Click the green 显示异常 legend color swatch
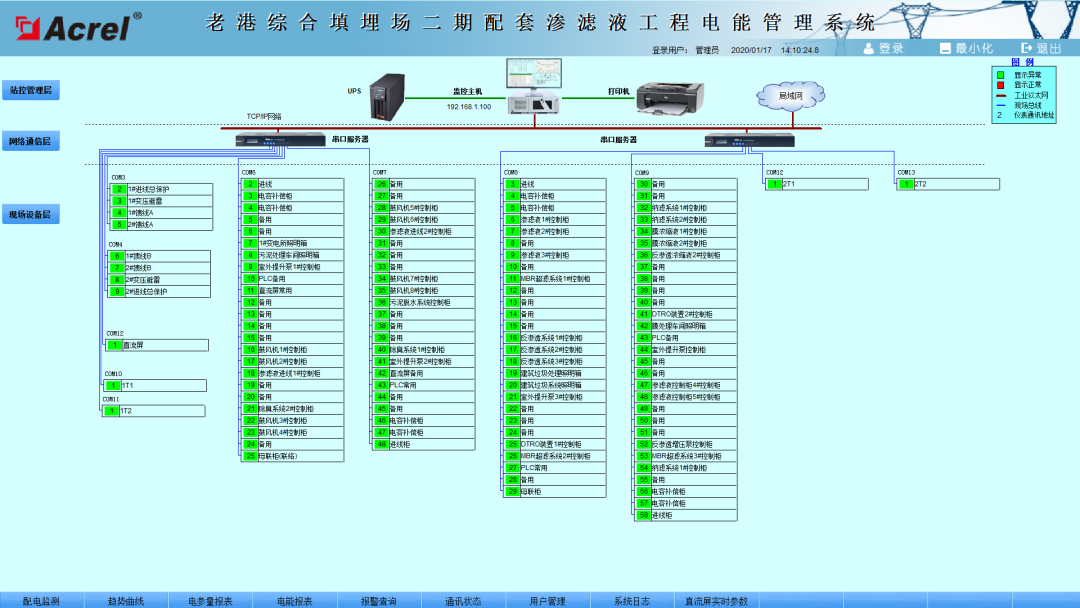Image resolution: width=1080 pixels, height=608 pixels. pyautogui.click(x=1000, y=73)
